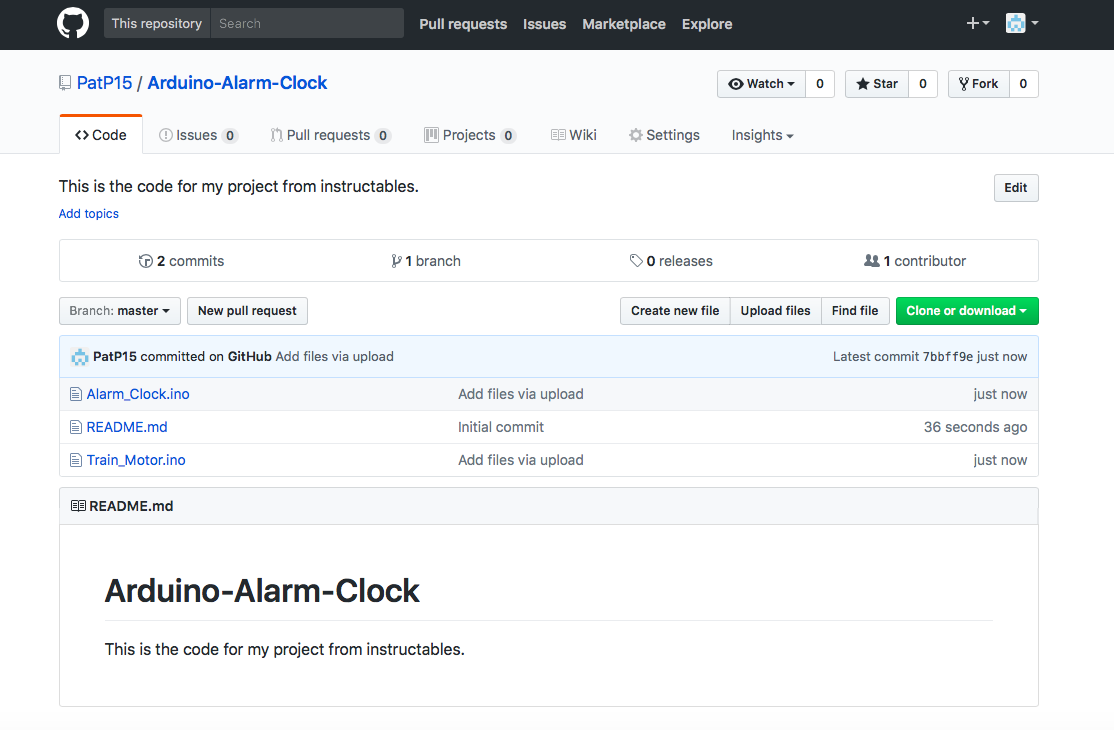Screen dimensions: 1114x730
Task: Open the Watch count of 0
Action: click(x=820, y=84)
